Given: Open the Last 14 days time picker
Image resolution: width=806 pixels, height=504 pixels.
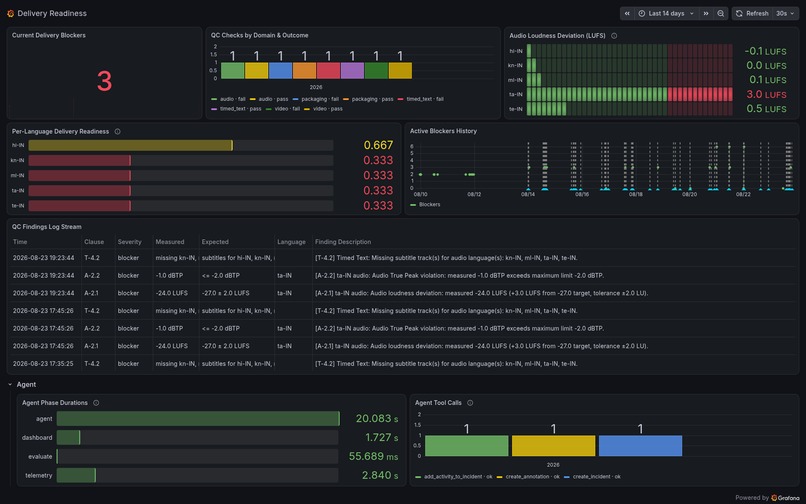Looking at the screenshot, I should tap(666, 13).
